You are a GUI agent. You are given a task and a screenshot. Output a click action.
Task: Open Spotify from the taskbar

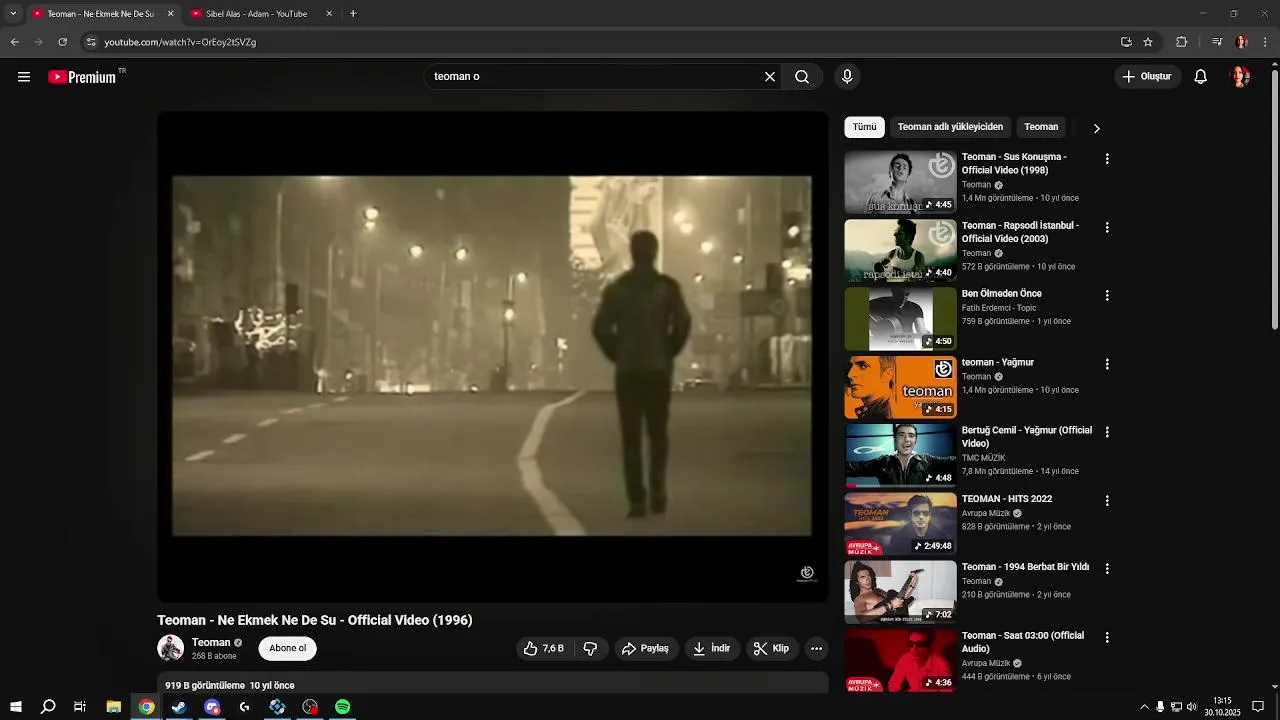[343, 707]
